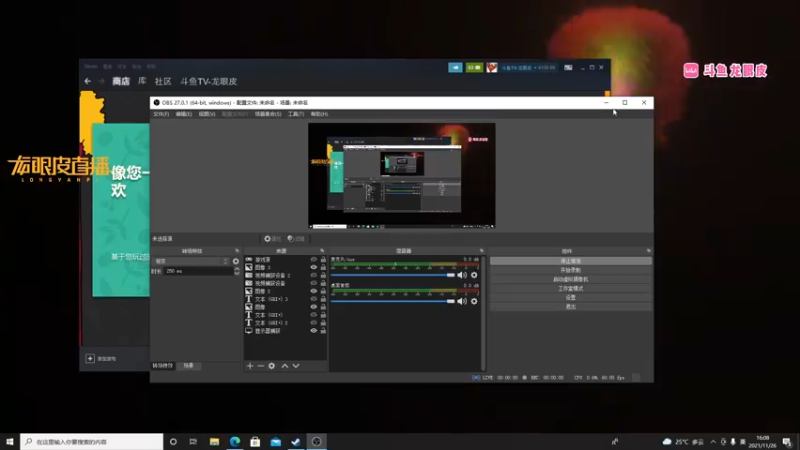Open Steam Big Picture mode icon

pos(568,67)
